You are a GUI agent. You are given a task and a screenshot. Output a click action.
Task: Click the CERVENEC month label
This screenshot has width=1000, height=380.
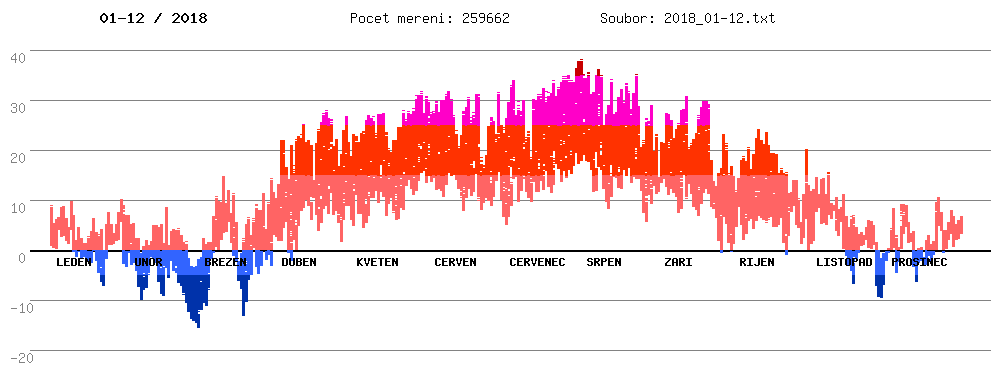[537, 262]
